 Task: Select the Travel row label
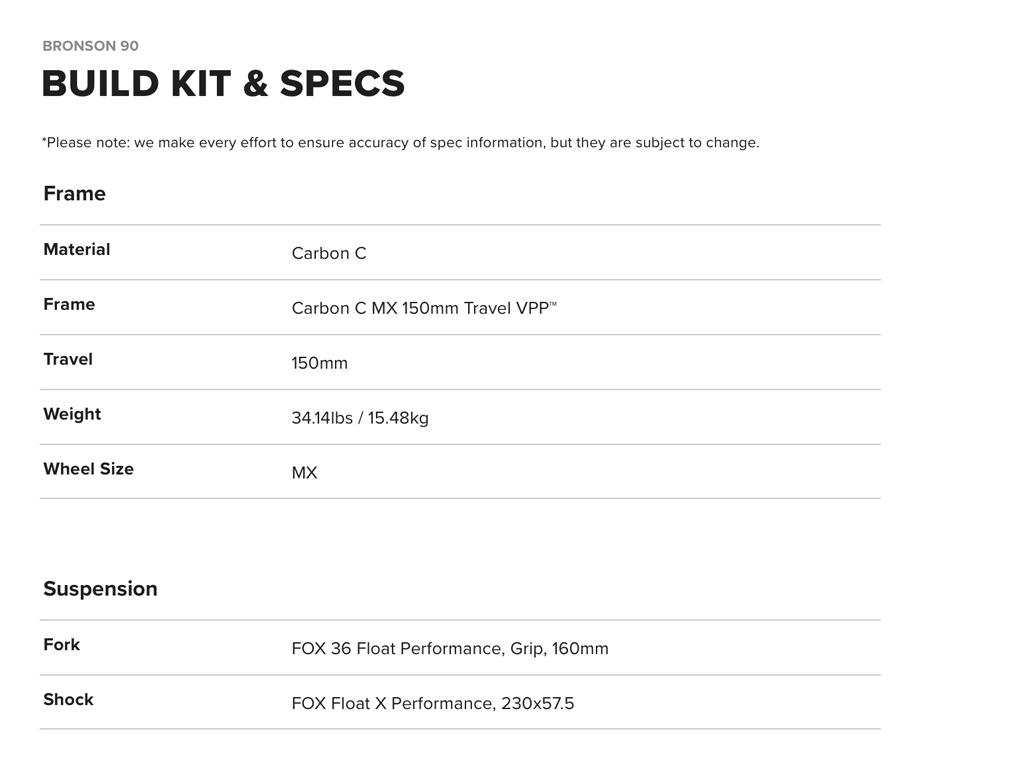pyautogui.click(x=68, y=360)
